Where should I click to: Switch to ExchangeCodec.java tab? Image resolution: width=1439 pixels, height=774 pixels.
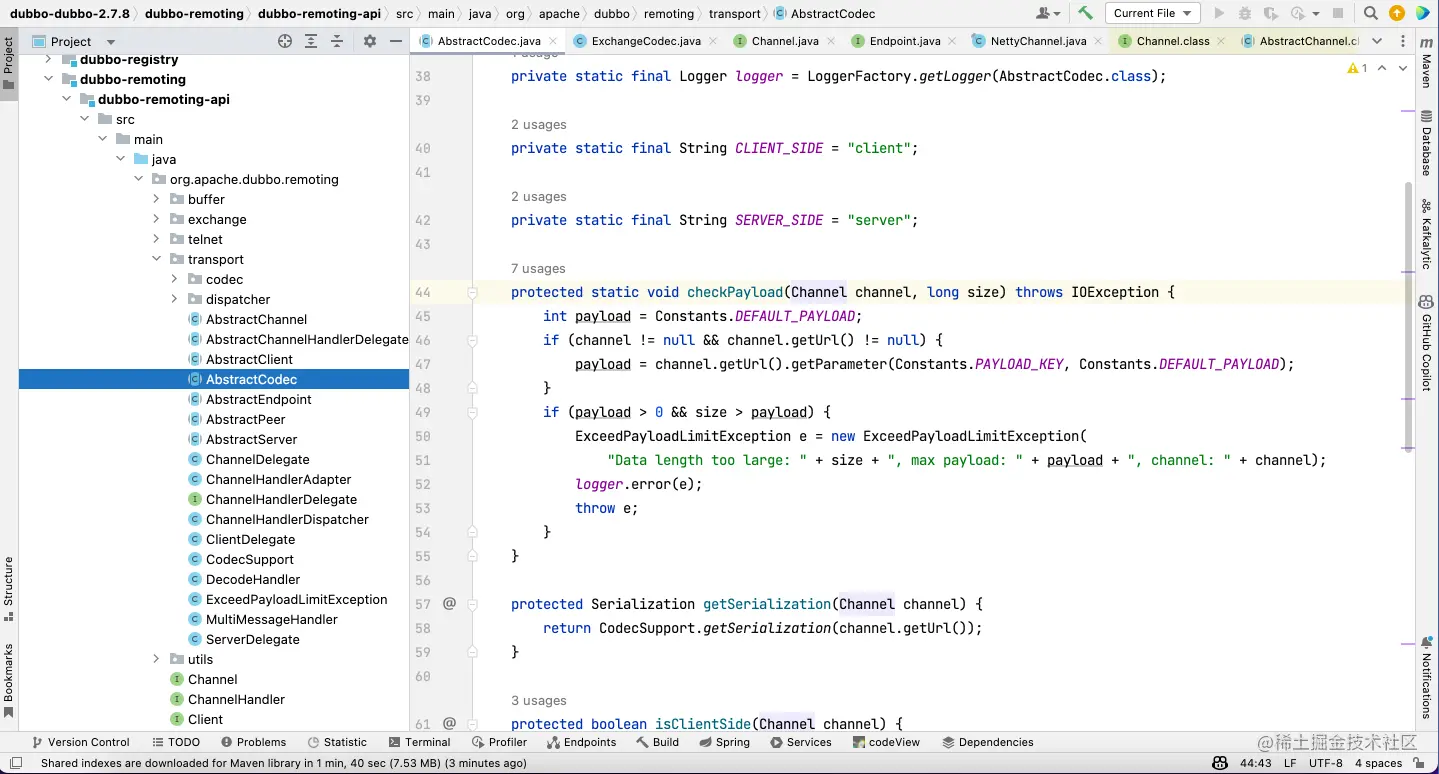coord(646,41)
